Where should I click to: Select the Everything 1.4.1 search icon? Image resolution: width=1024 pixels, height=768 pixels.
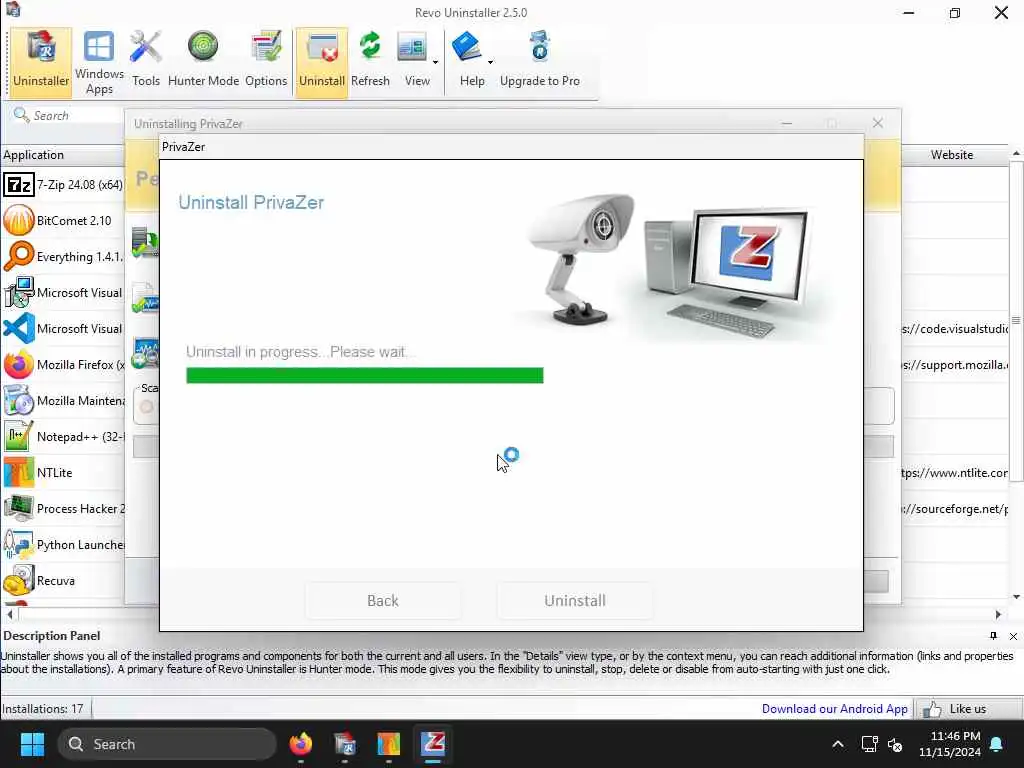click(x=18, y=257)
